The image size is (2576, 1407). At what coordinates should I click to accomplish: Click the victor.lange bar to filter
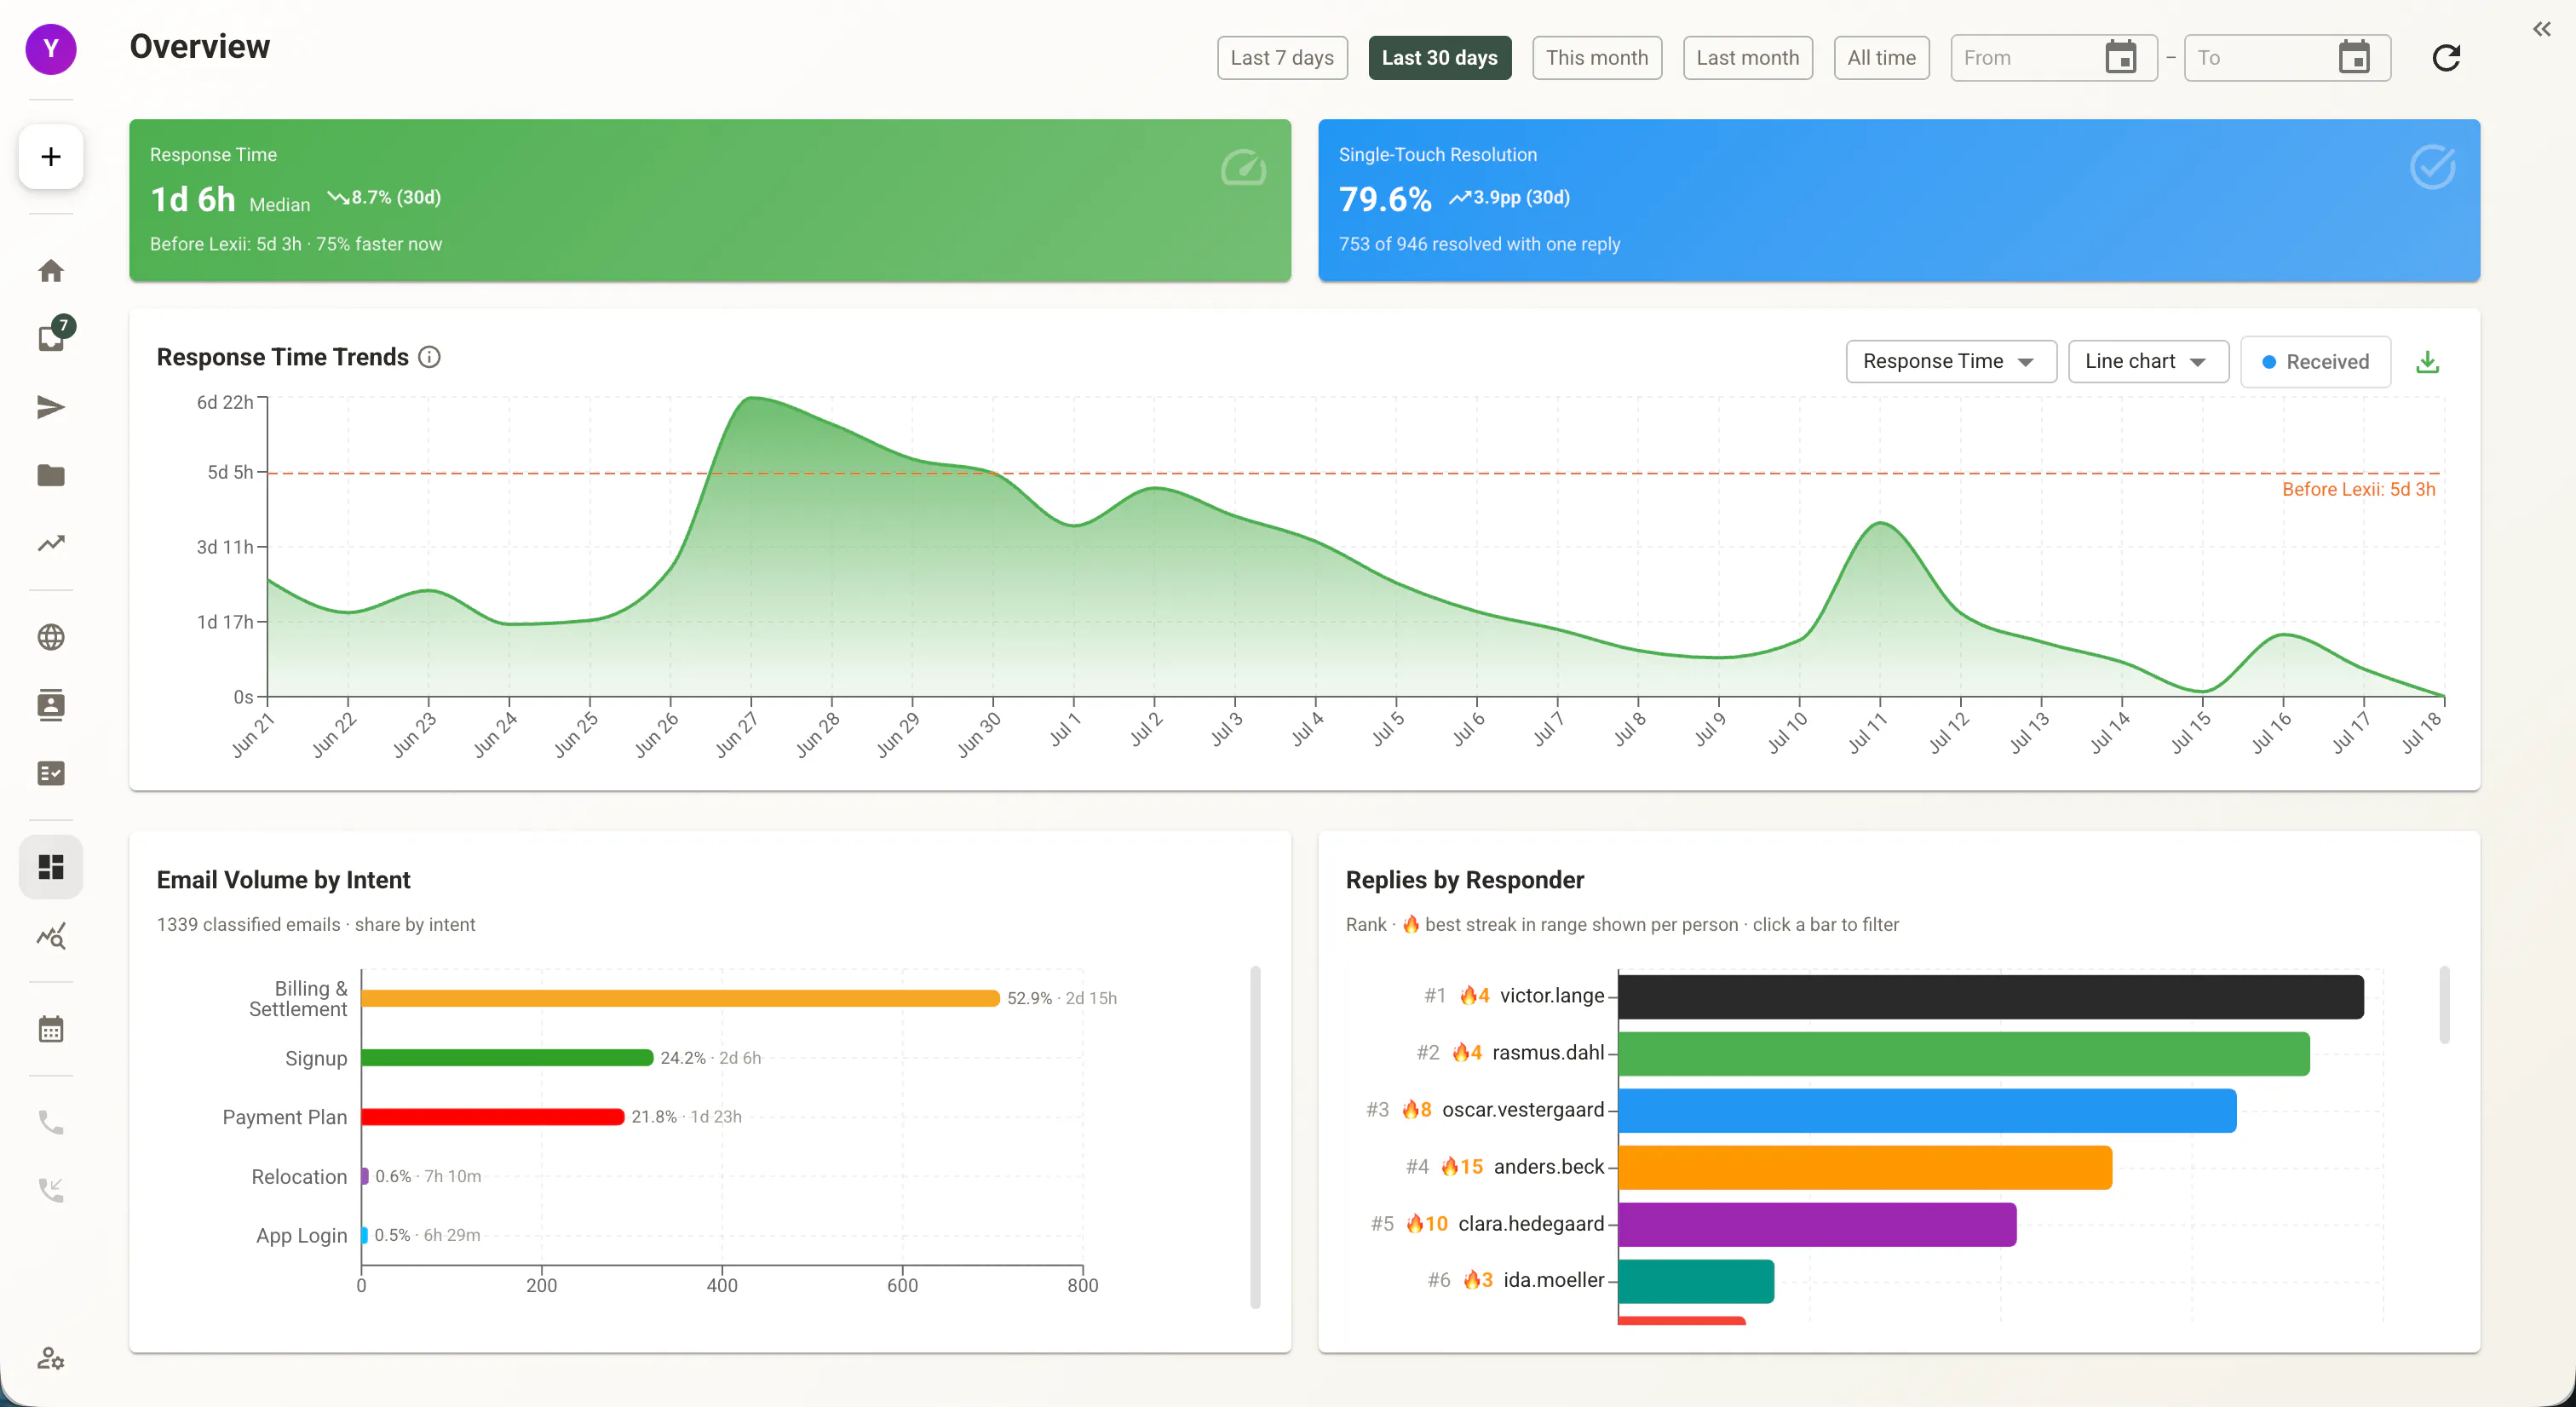[1990, 996]
